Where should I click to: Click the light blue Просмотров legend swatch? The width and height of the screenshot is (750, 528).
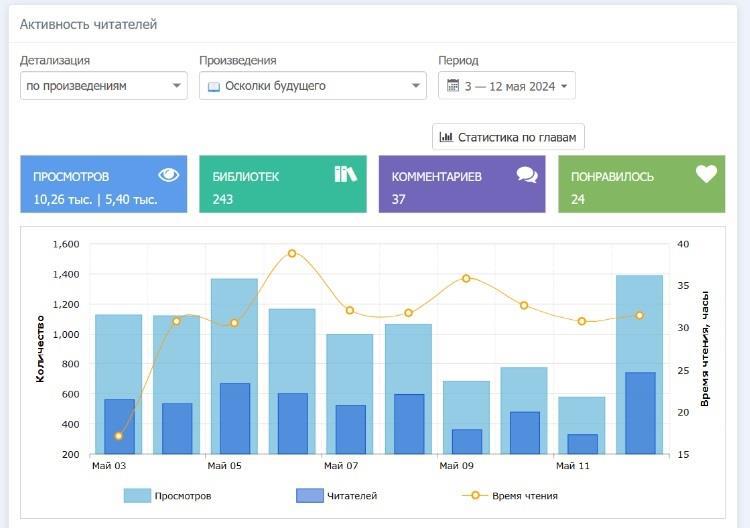pos(137,495)
